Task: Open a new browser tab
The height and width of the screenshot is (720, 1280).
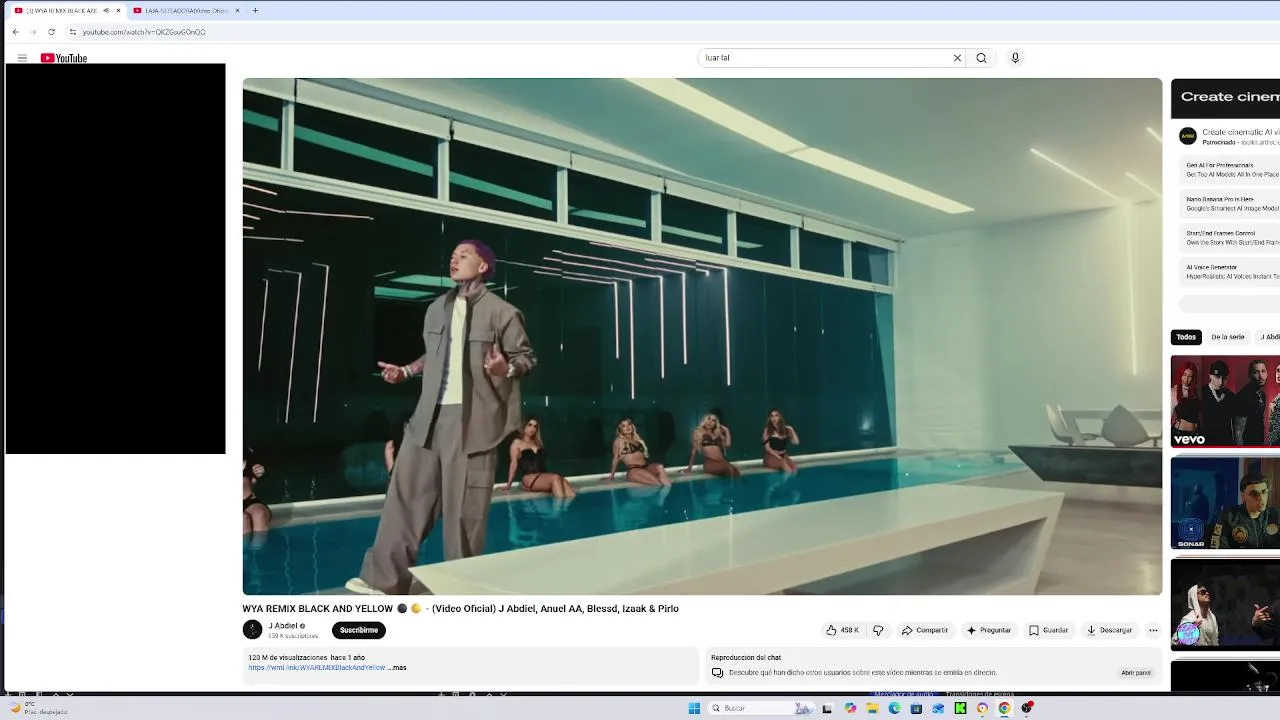Action: [x=255, y=10]
